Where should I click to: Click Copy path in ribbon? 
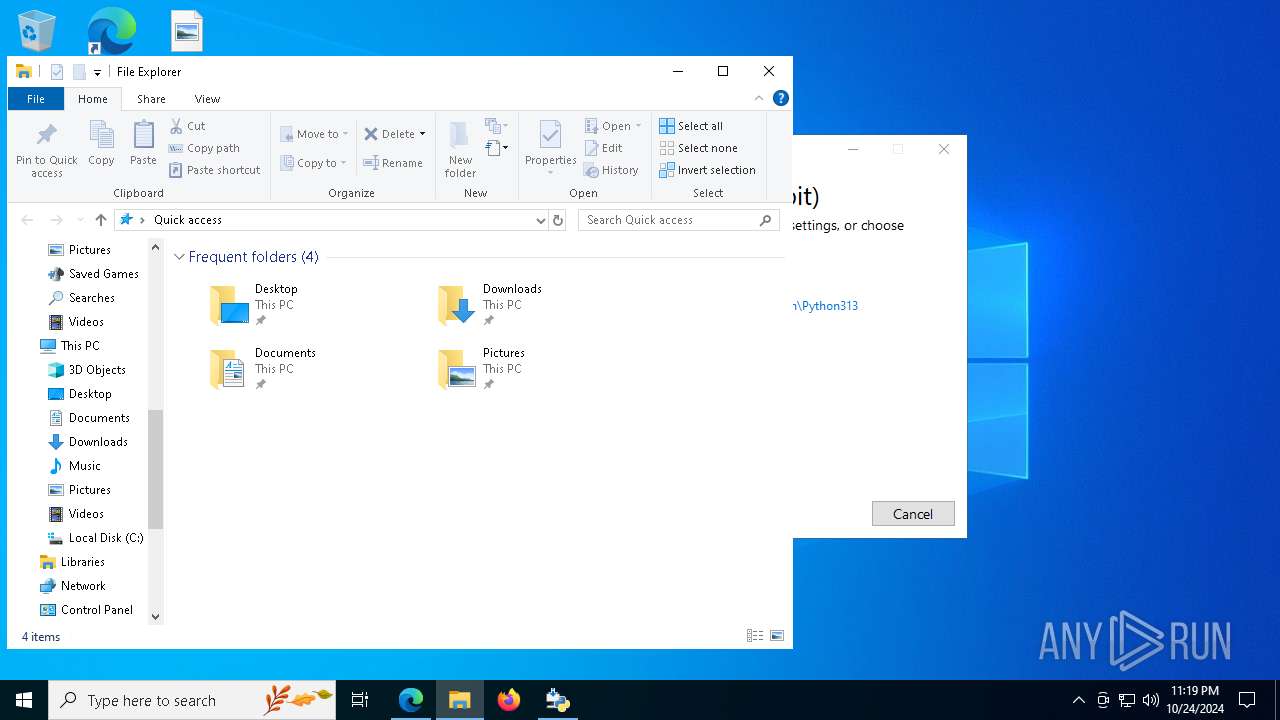[x=204, y=148]
